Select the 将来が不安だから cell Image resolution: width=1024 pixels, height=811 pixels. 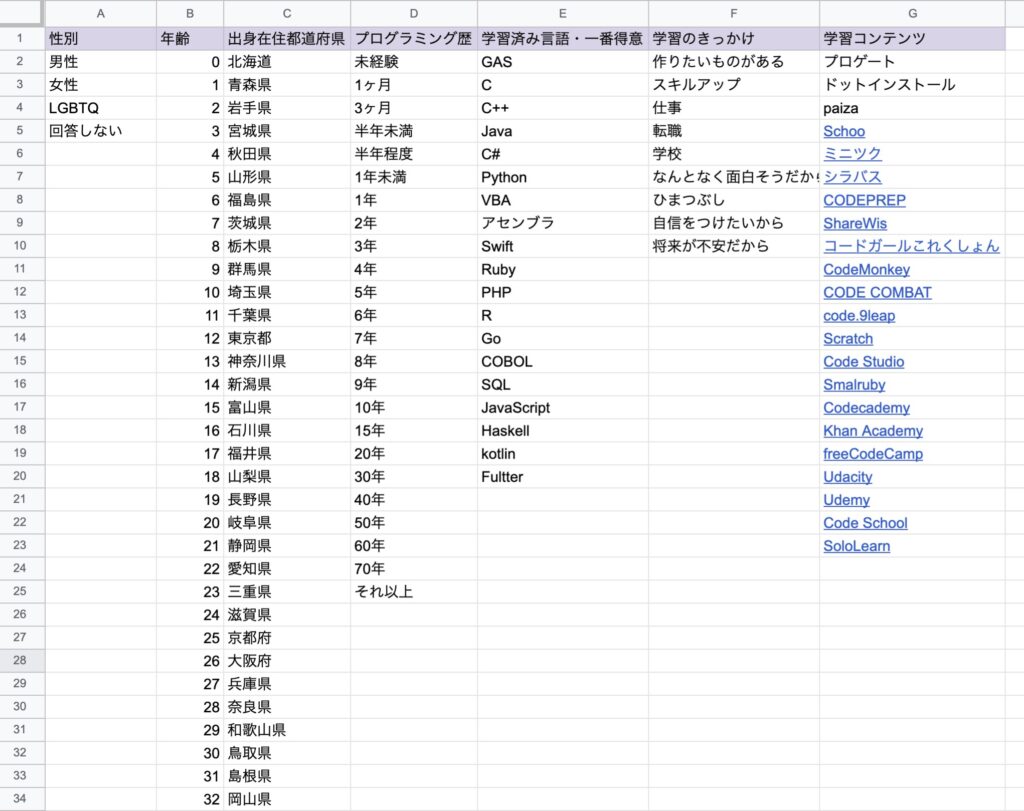(733, 246)
